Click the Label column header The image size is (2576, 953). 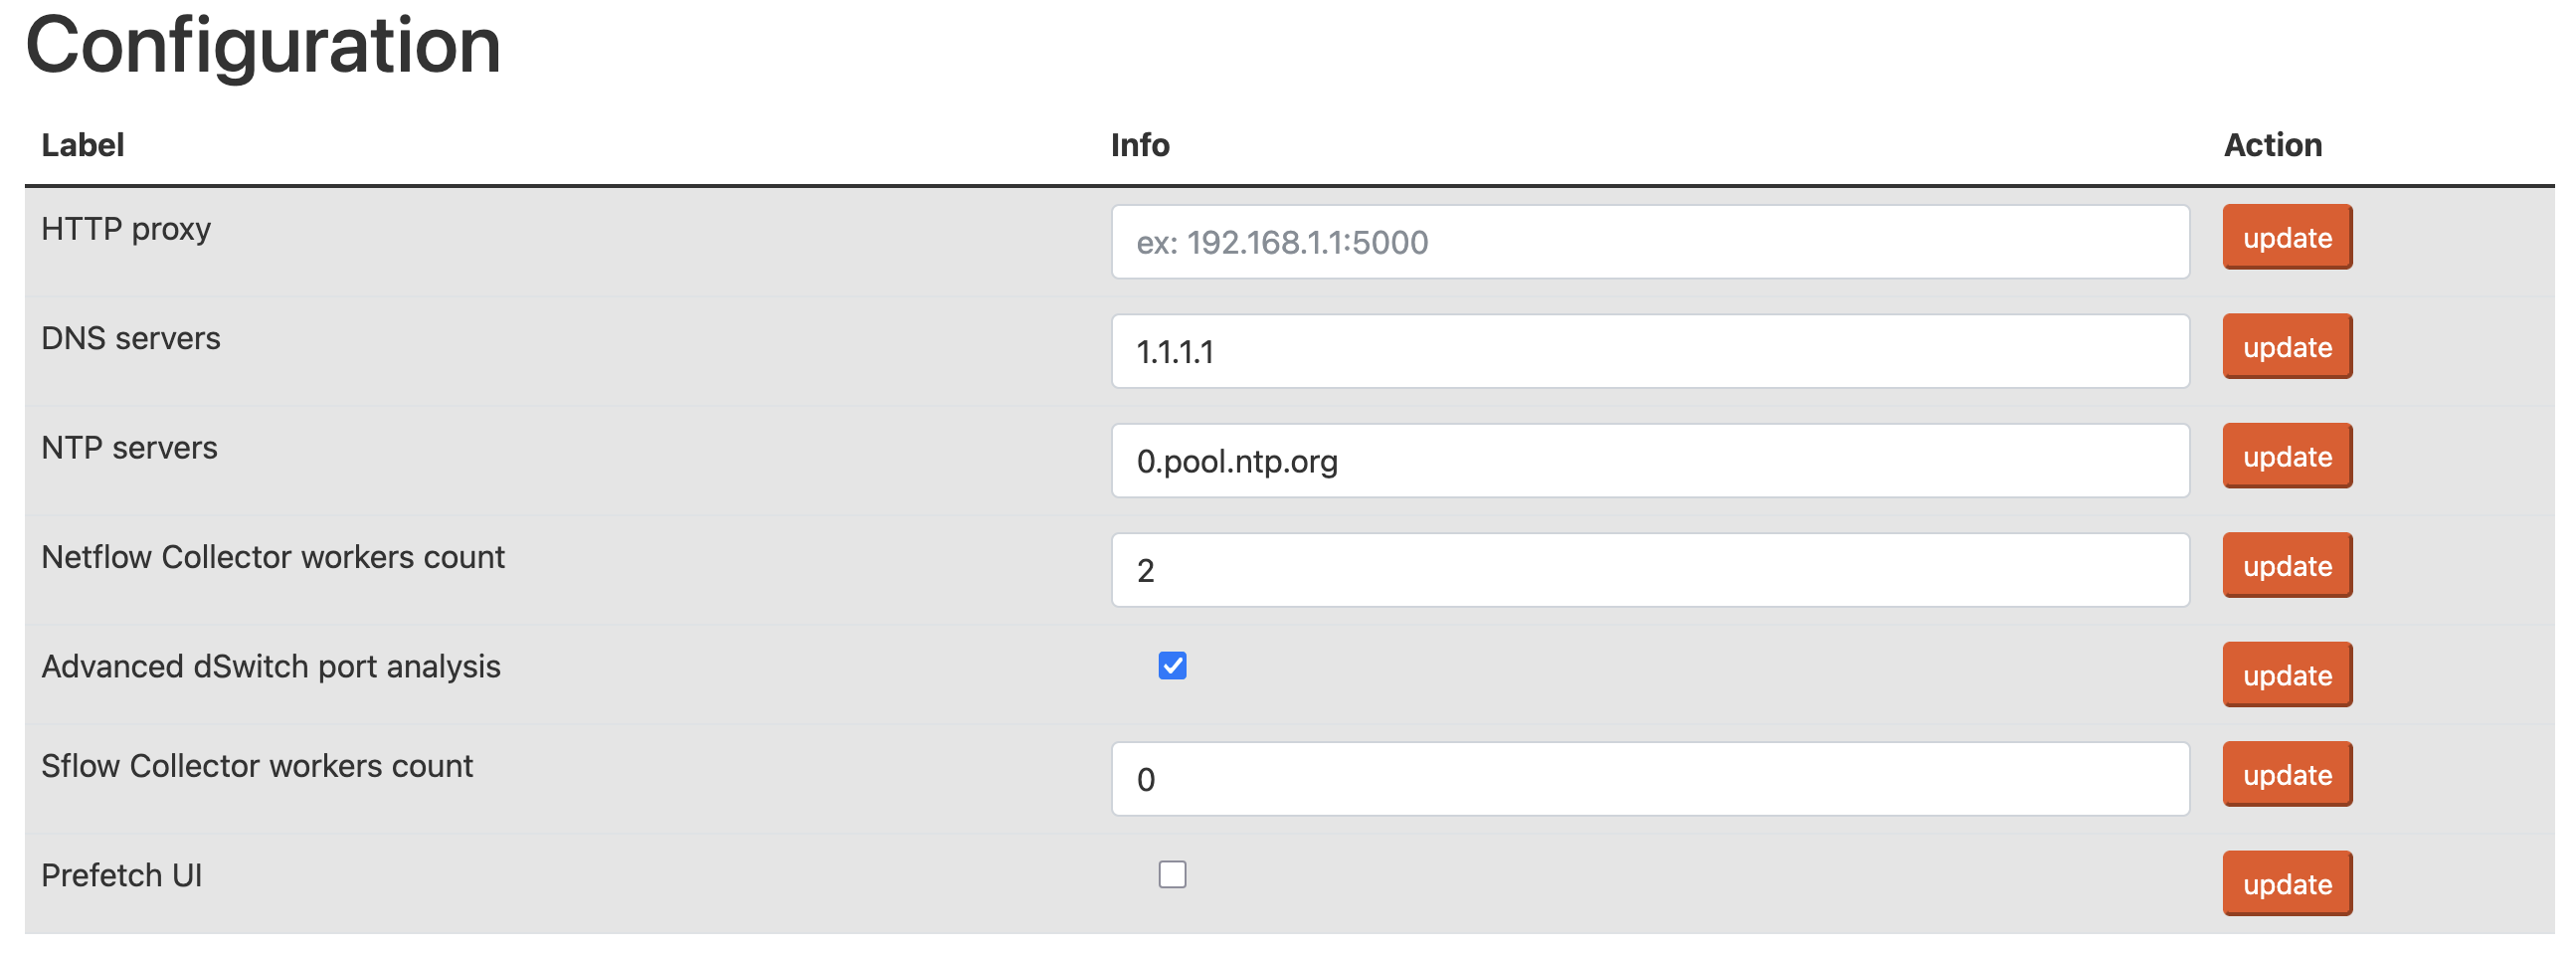pyautogui.click(x=83, y=145)
